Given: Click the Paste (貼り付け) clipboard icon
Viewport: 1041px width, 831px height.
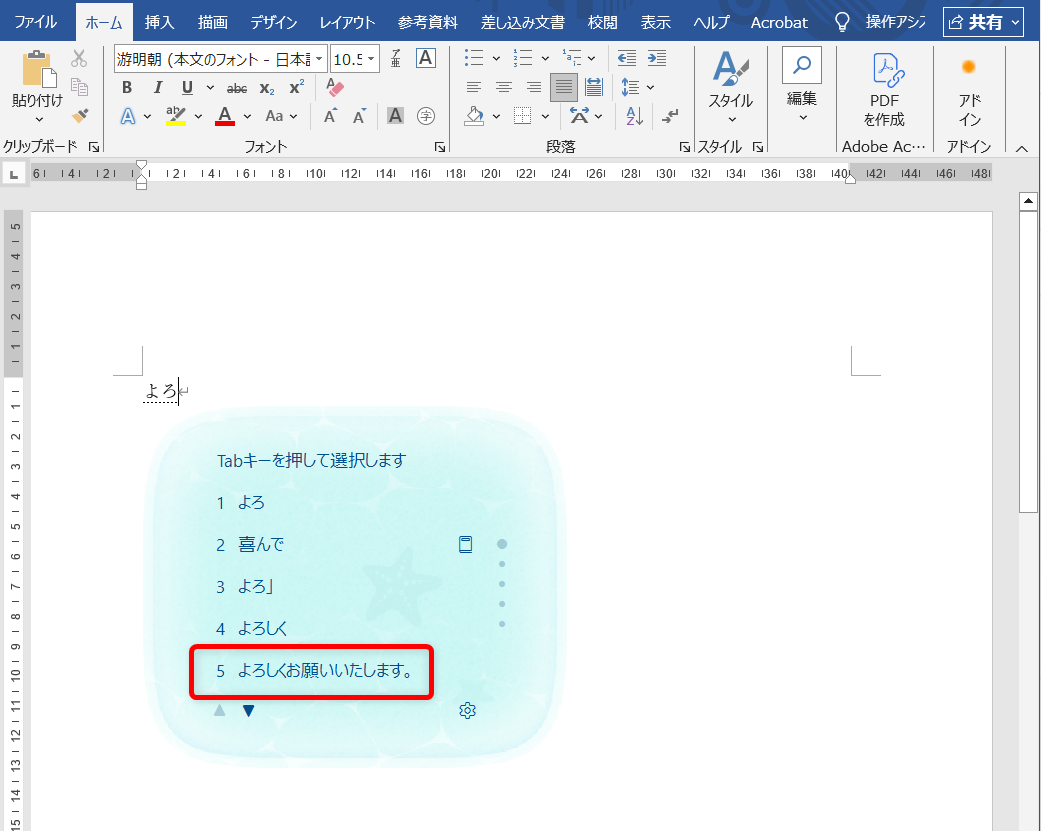Looking at the screenshot, I should (x=39, y=68).
